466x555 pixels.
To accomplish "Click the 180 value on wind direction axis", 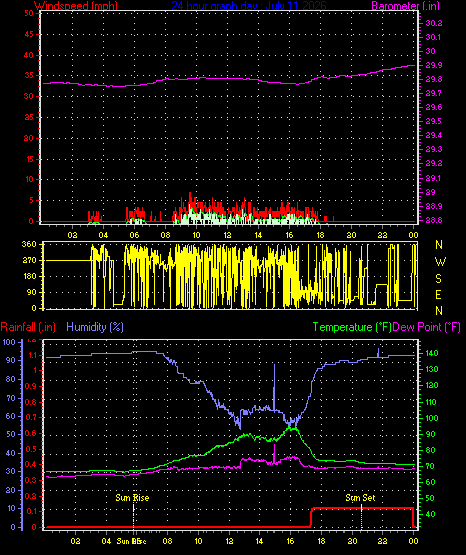I will (29, 276).
